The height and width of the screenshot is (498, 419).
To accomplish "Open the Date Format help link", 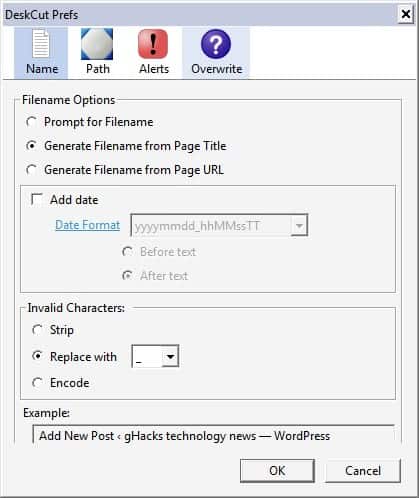I will click(87, 225).
